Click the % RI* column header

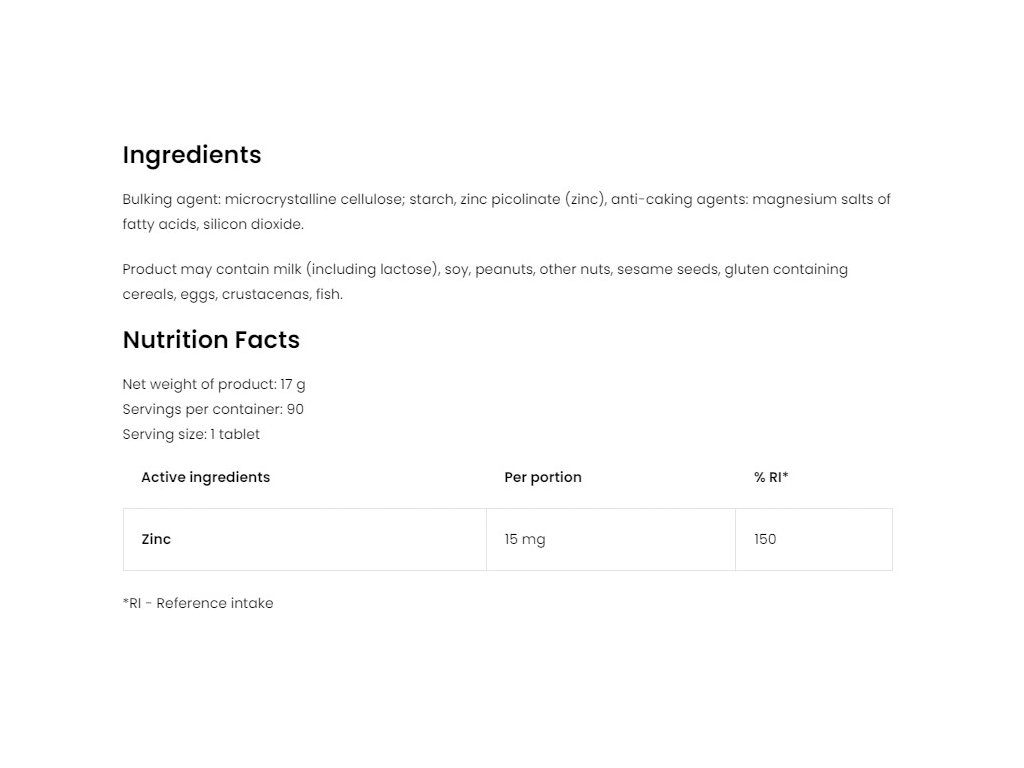pyautogui.click(x=771, y=477)
